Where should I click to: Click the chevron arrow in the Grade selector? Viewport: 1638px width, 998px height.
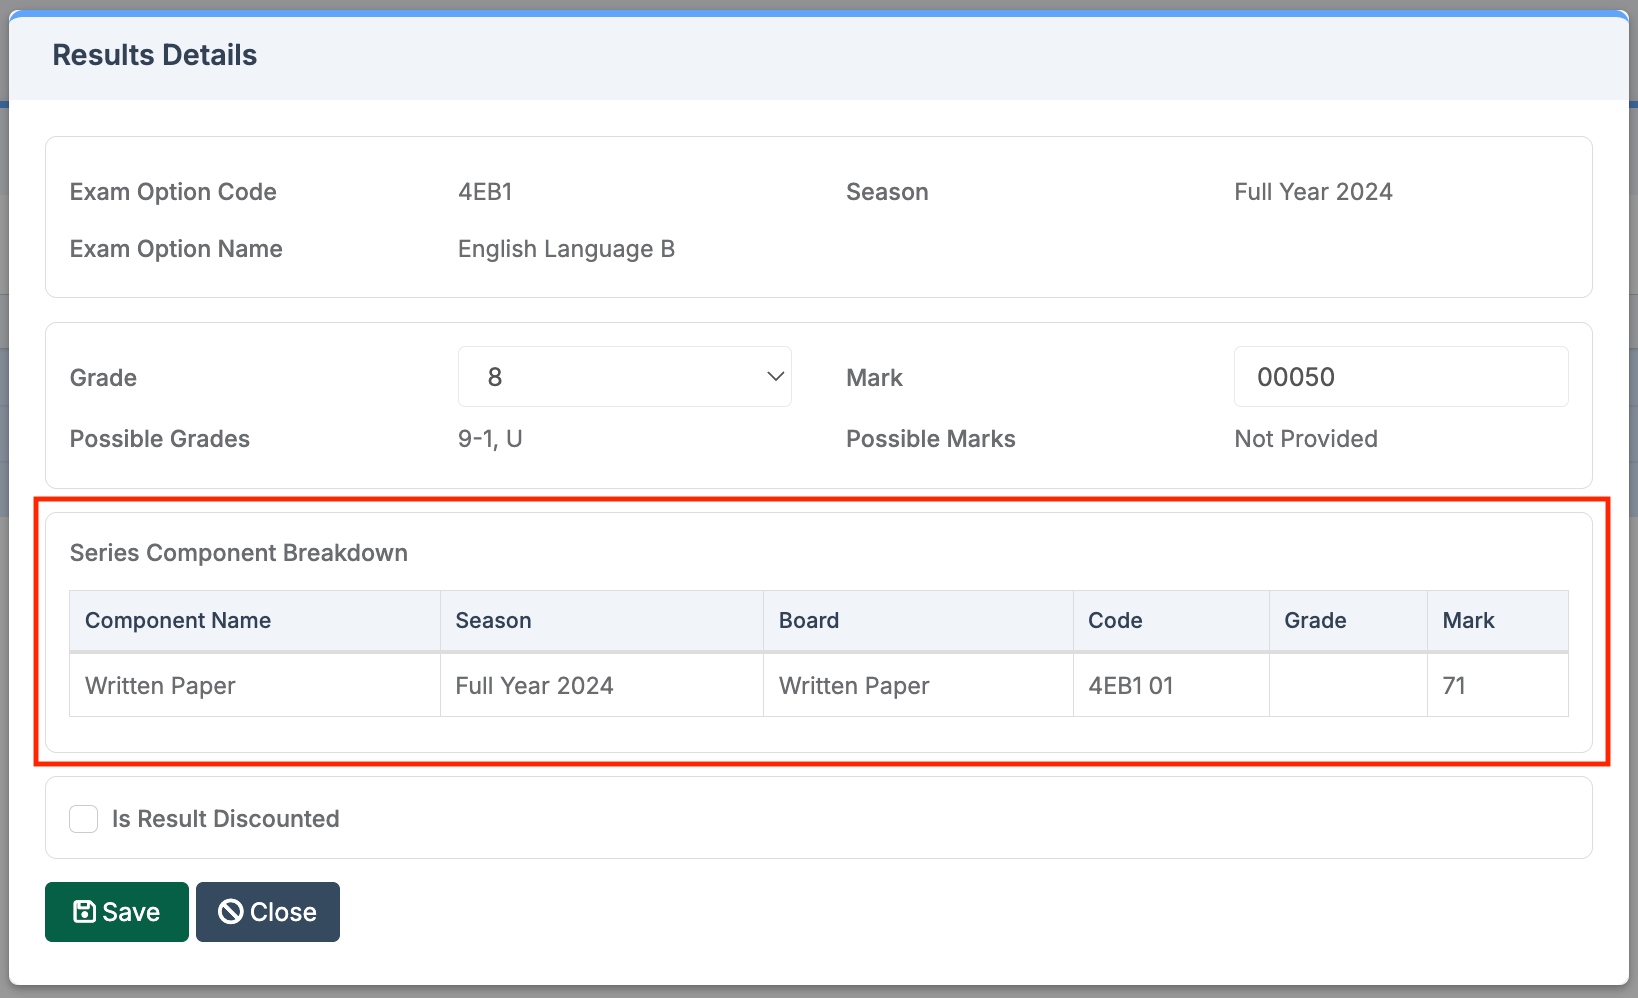click(x=775, y=377)
